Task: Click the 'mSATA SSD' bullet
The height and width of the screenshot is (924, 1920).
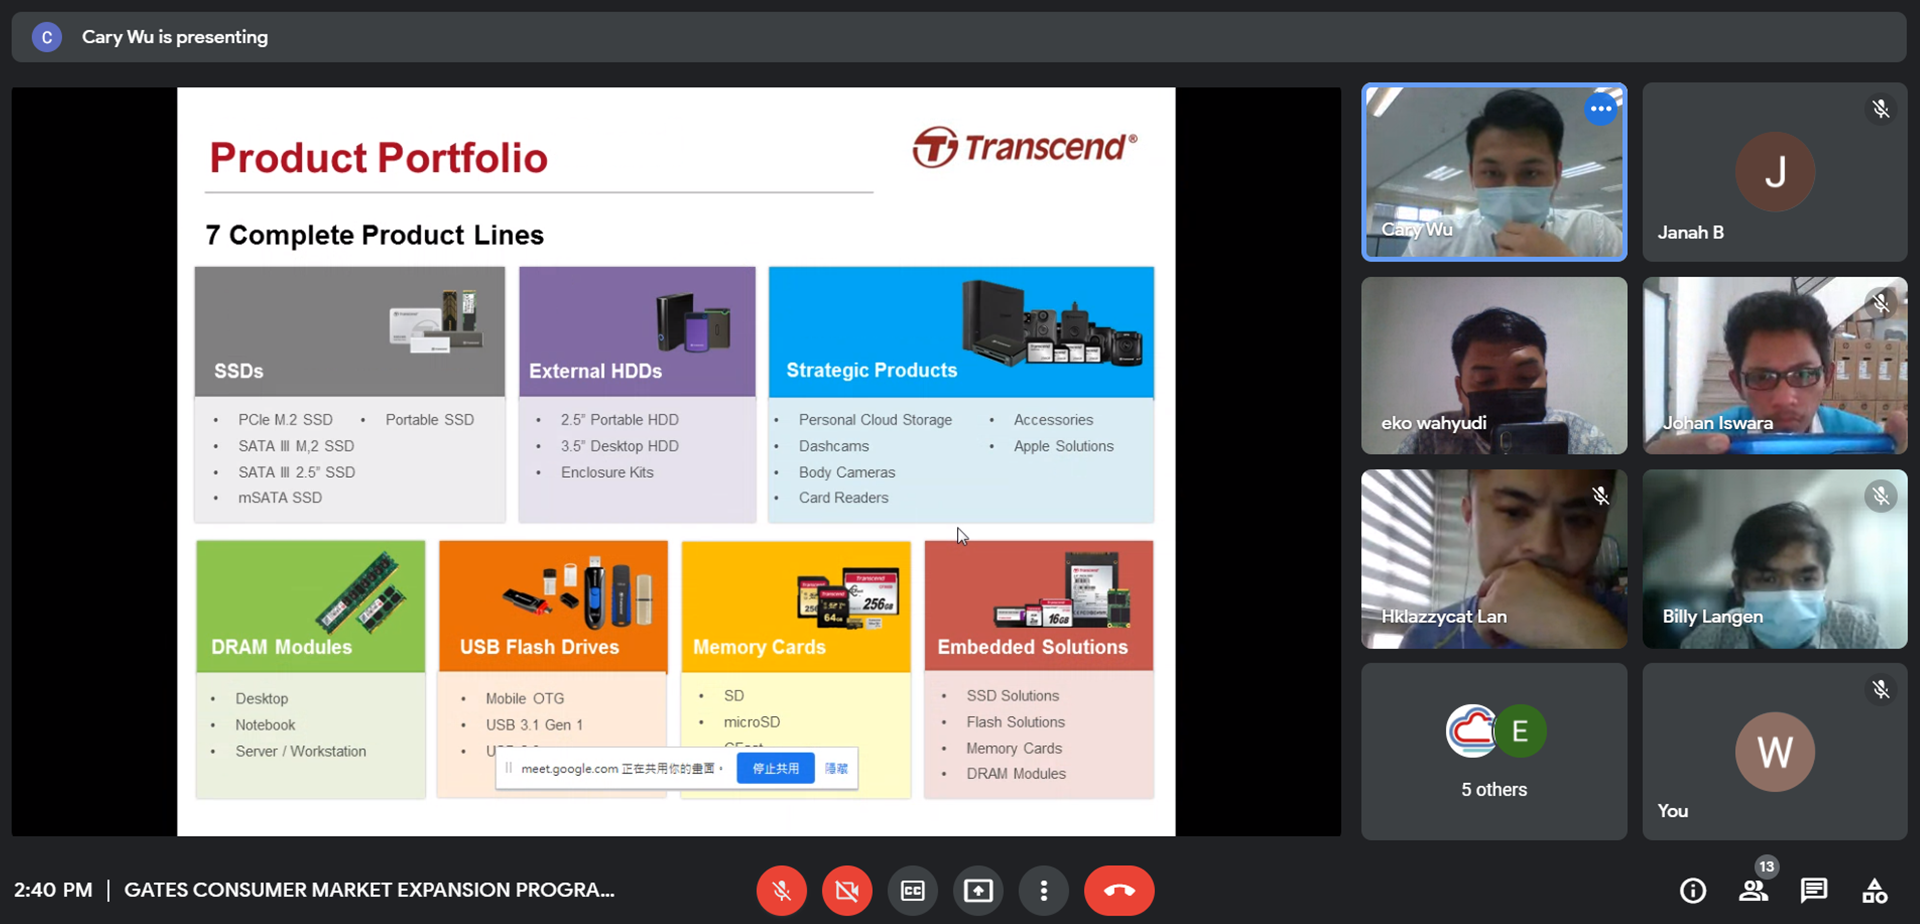Action: coord(280,498)
